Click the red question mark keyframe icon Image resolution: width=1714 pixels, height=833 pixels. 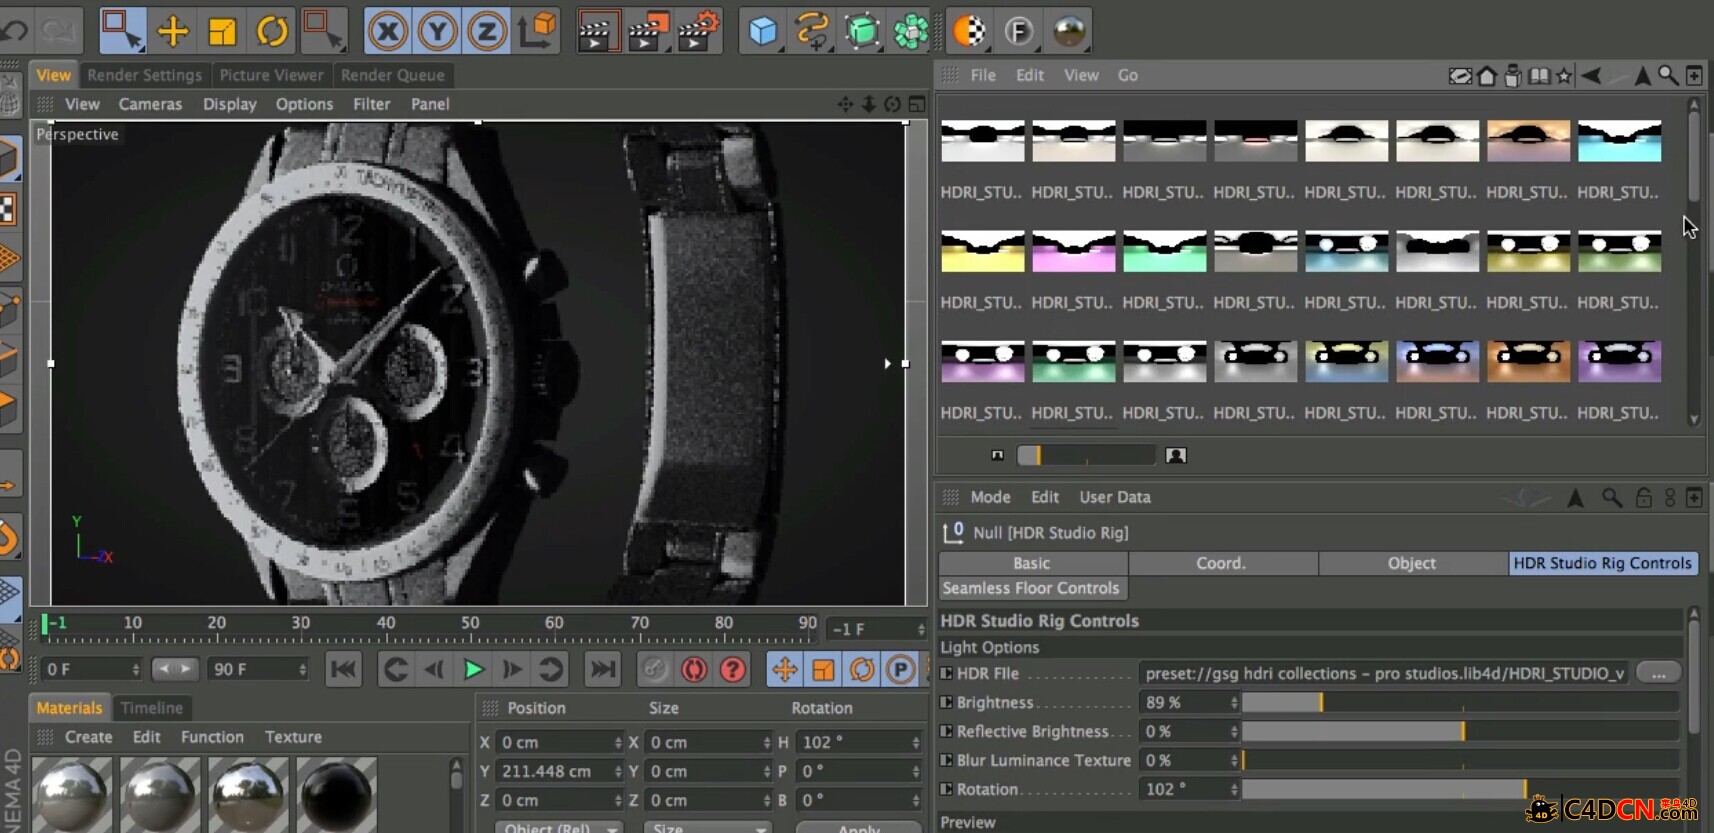coord(732,669)
